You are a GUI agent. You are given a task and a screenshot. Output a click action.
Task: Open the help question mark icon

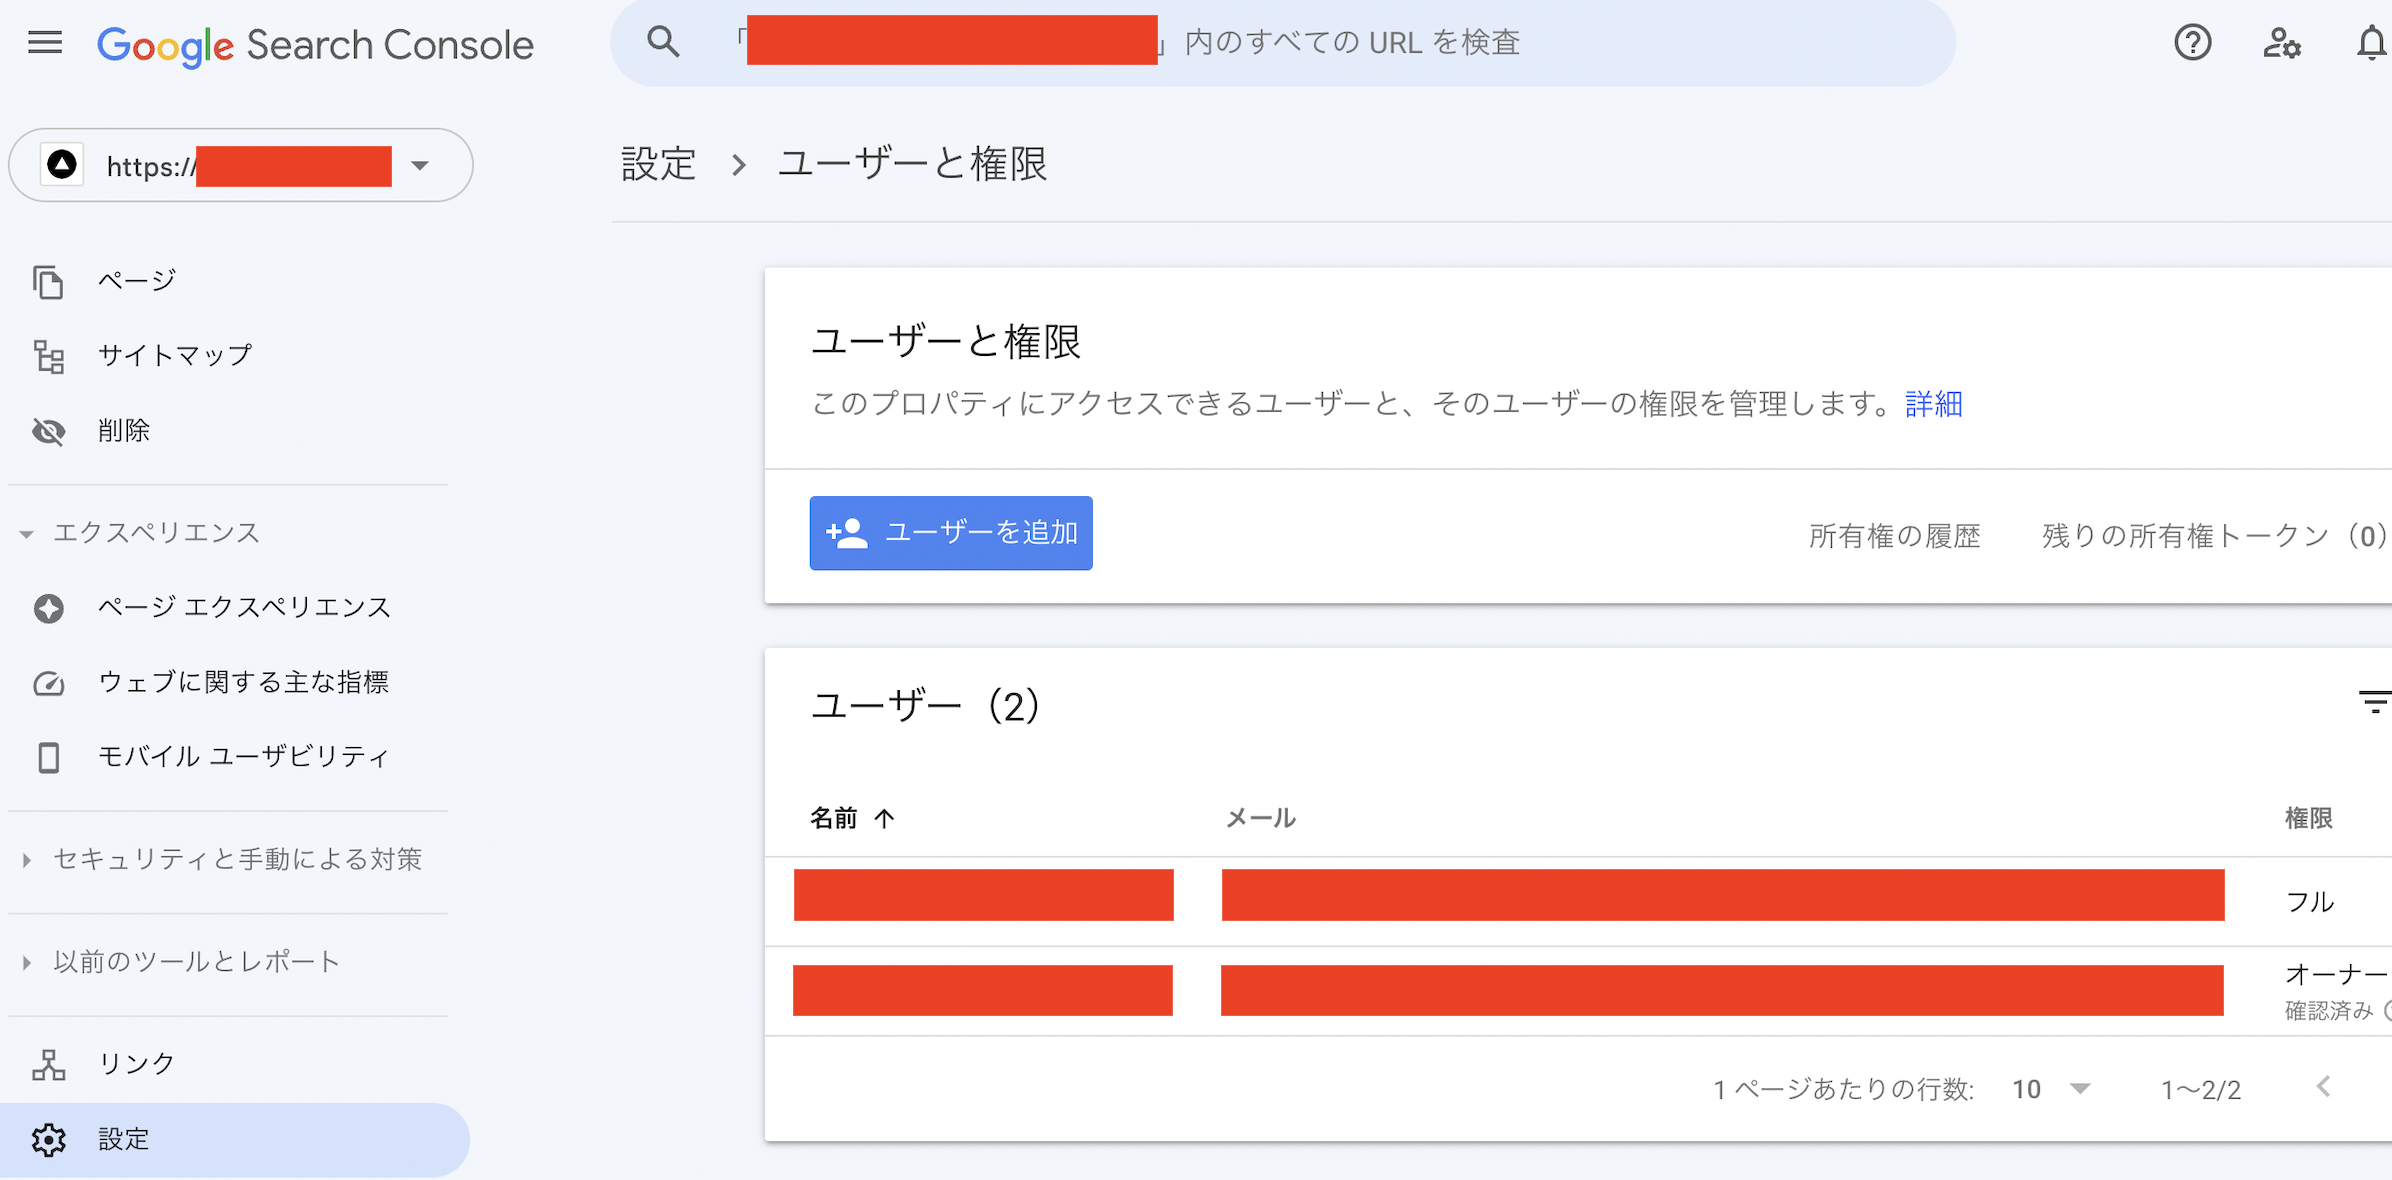point(2192,43)
